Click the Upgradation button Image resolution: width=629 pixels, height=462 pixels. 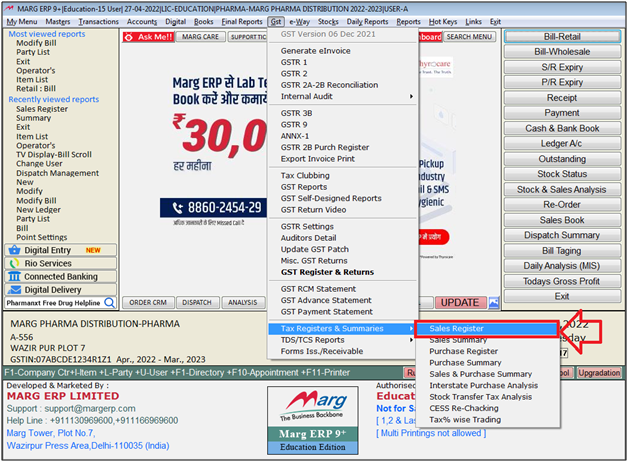599,373
